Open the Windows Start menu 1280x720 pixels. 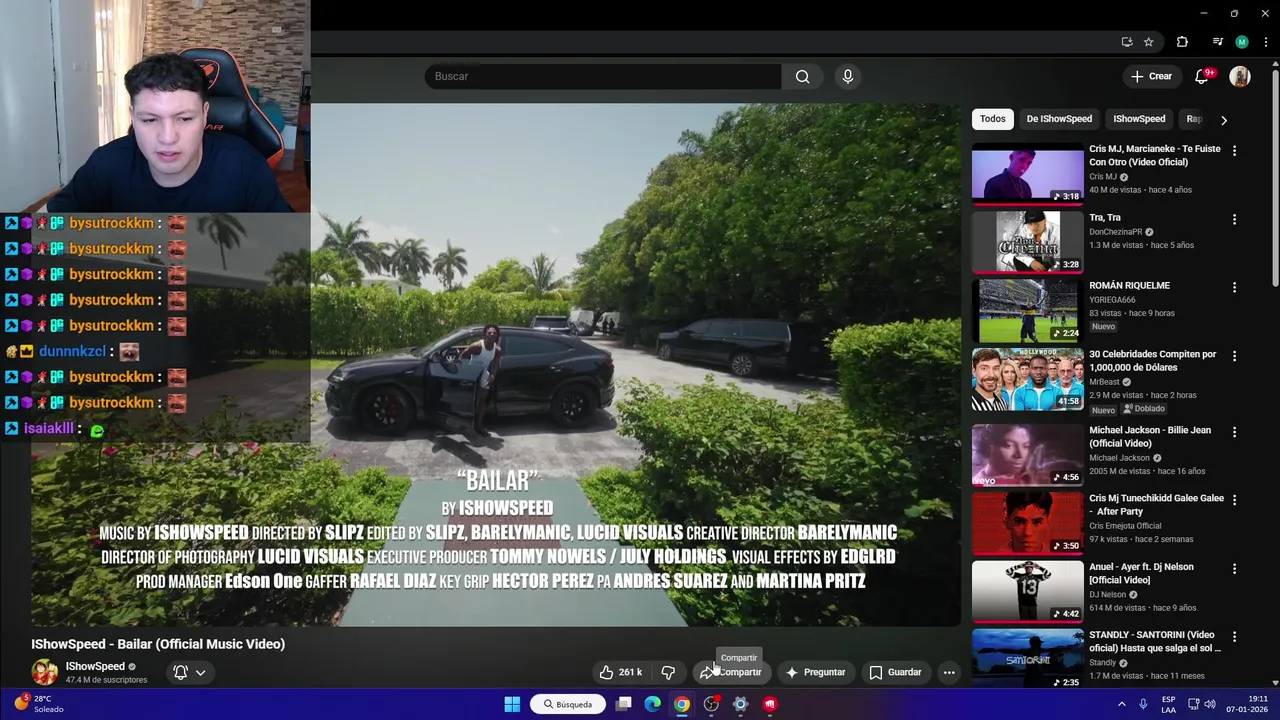(512, 704)
